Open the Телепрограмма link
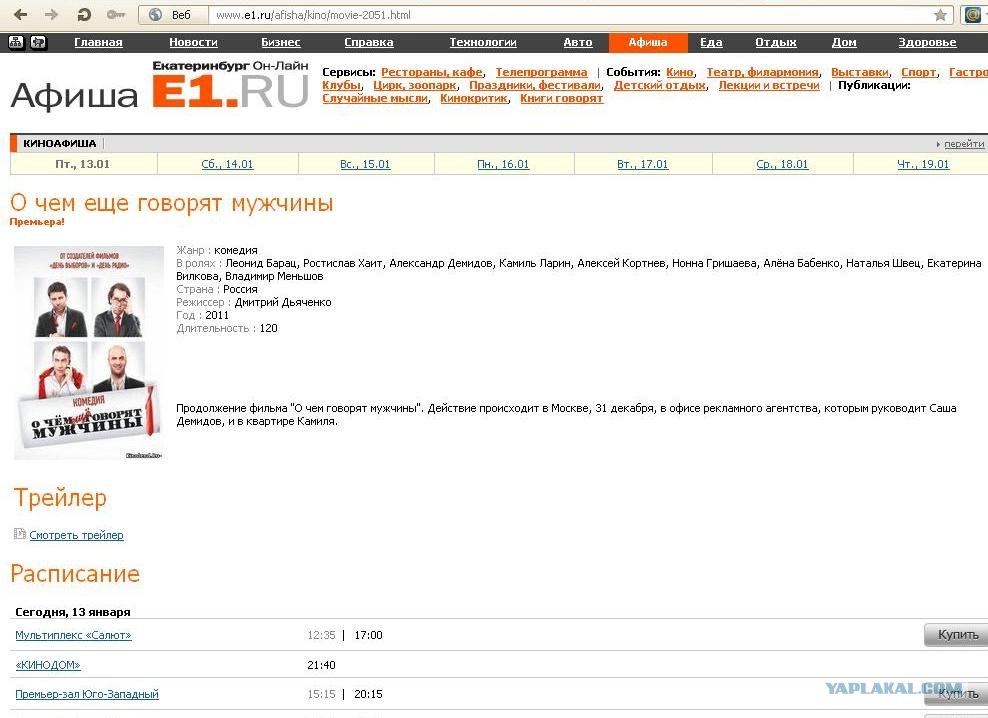This screenshot has height=718, width=988. (x=541, y=72)
